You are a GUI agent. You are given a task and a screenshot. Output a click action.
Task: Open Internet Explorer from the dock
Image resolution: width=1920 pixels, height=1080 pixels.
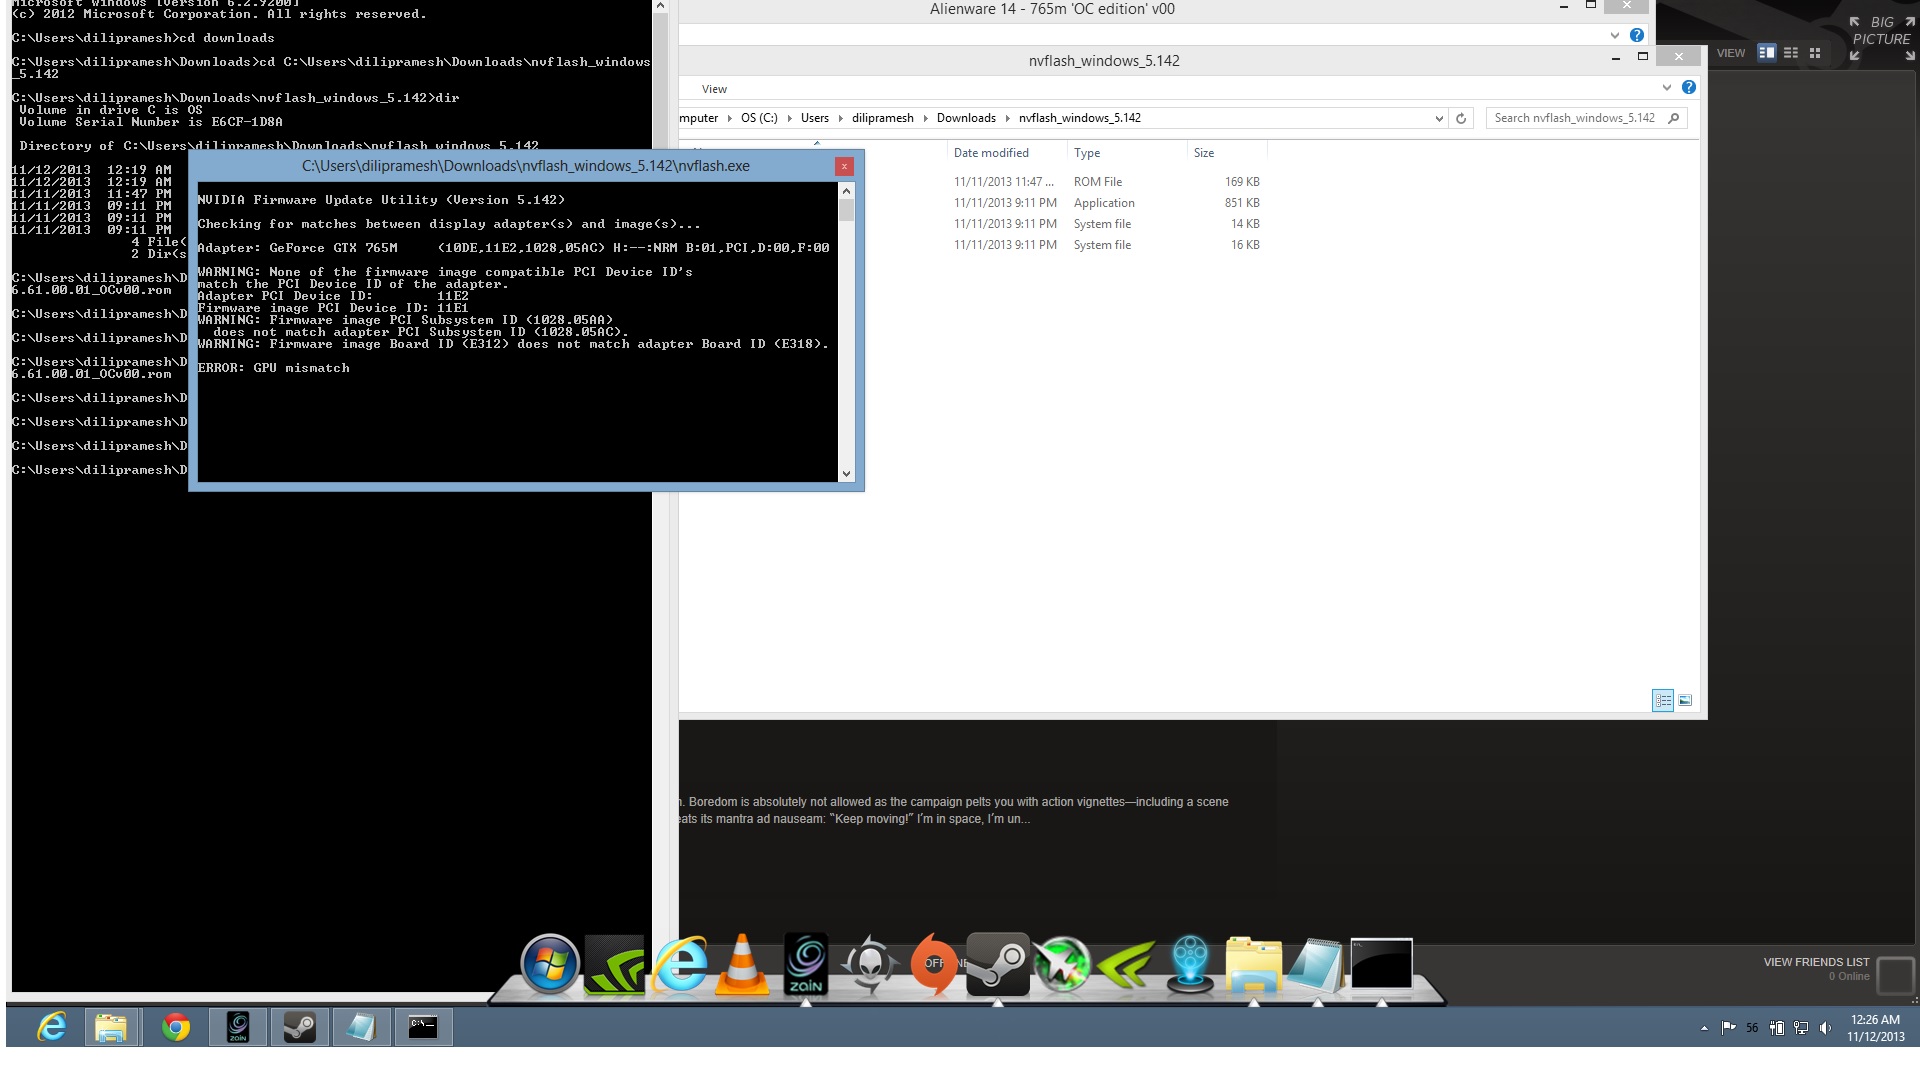(680, 965)
